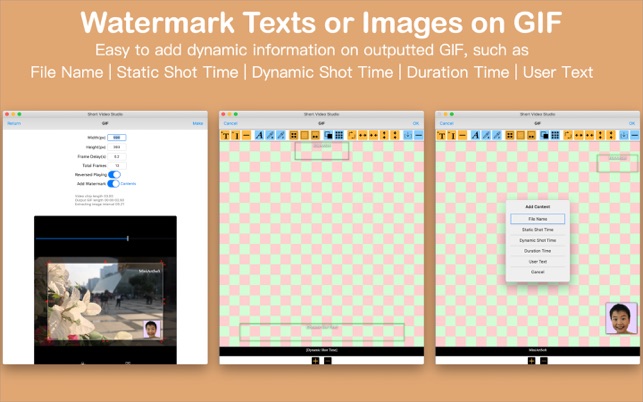This screenshot has width=643, height=402.
Task: Click the flower video preview in left window
Action: 105,302
